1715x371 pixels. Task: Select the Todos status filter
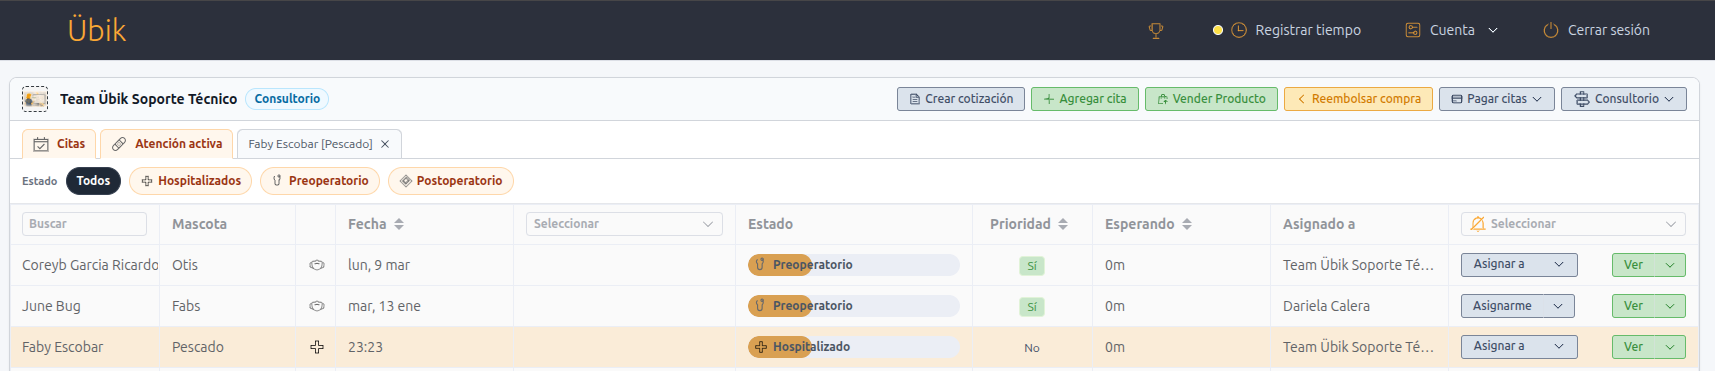(x=93, y=181)
